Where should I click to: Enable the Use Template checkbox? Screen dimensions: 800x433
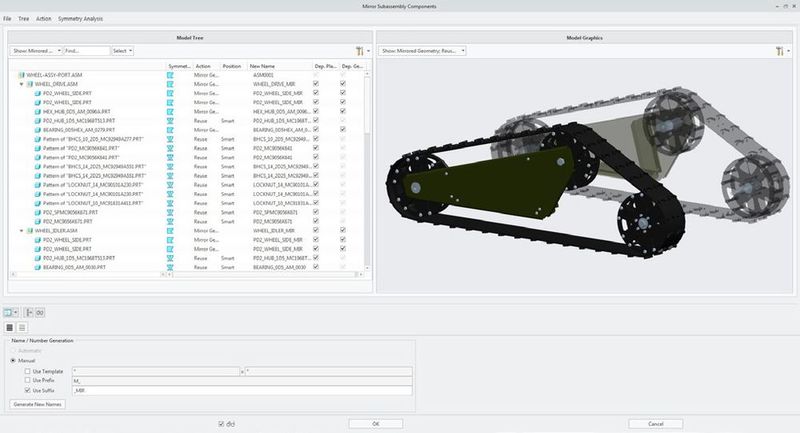27,370
